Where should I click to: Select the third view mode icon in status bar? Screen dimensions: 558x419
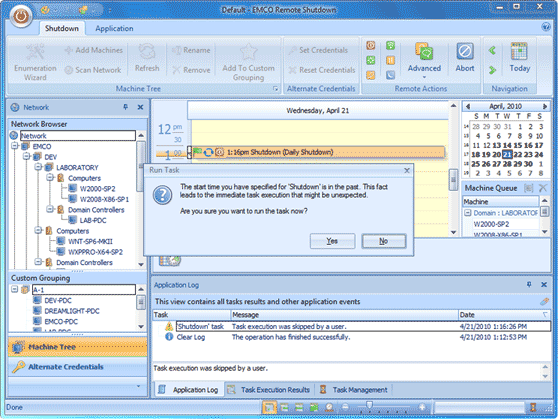[299, 407]
